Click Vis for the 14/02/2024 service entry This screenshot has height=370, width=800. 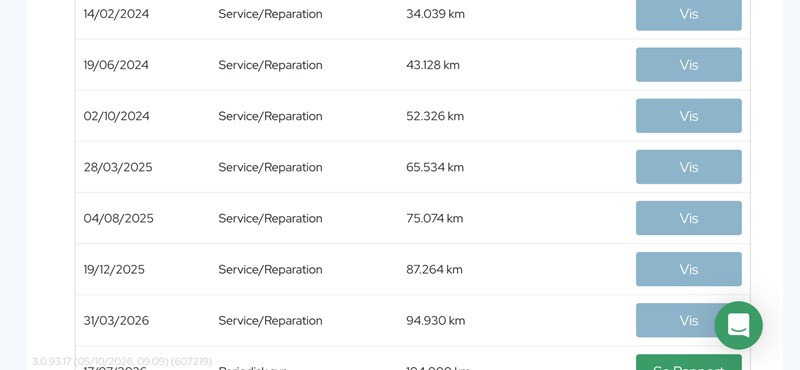tap(688, 14)
